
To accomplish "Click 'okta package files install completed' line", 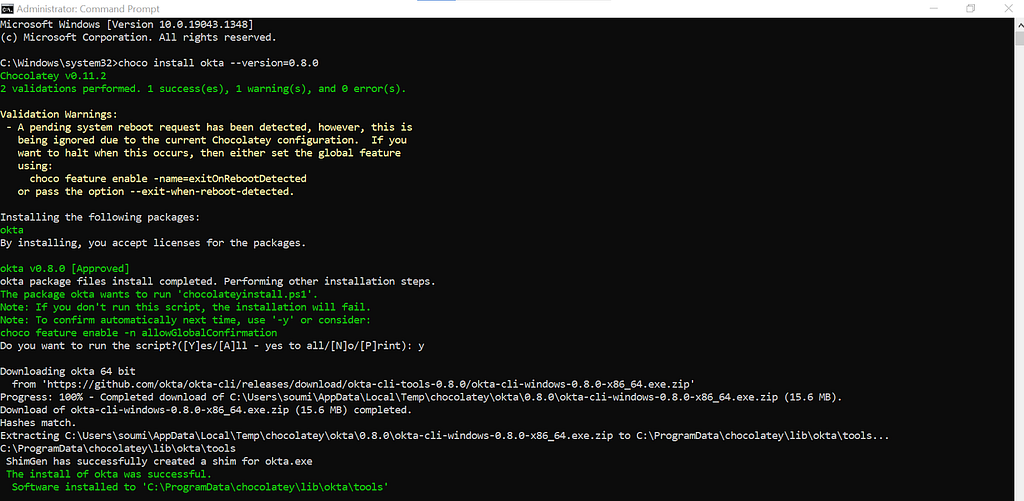I will pos(217,282).
